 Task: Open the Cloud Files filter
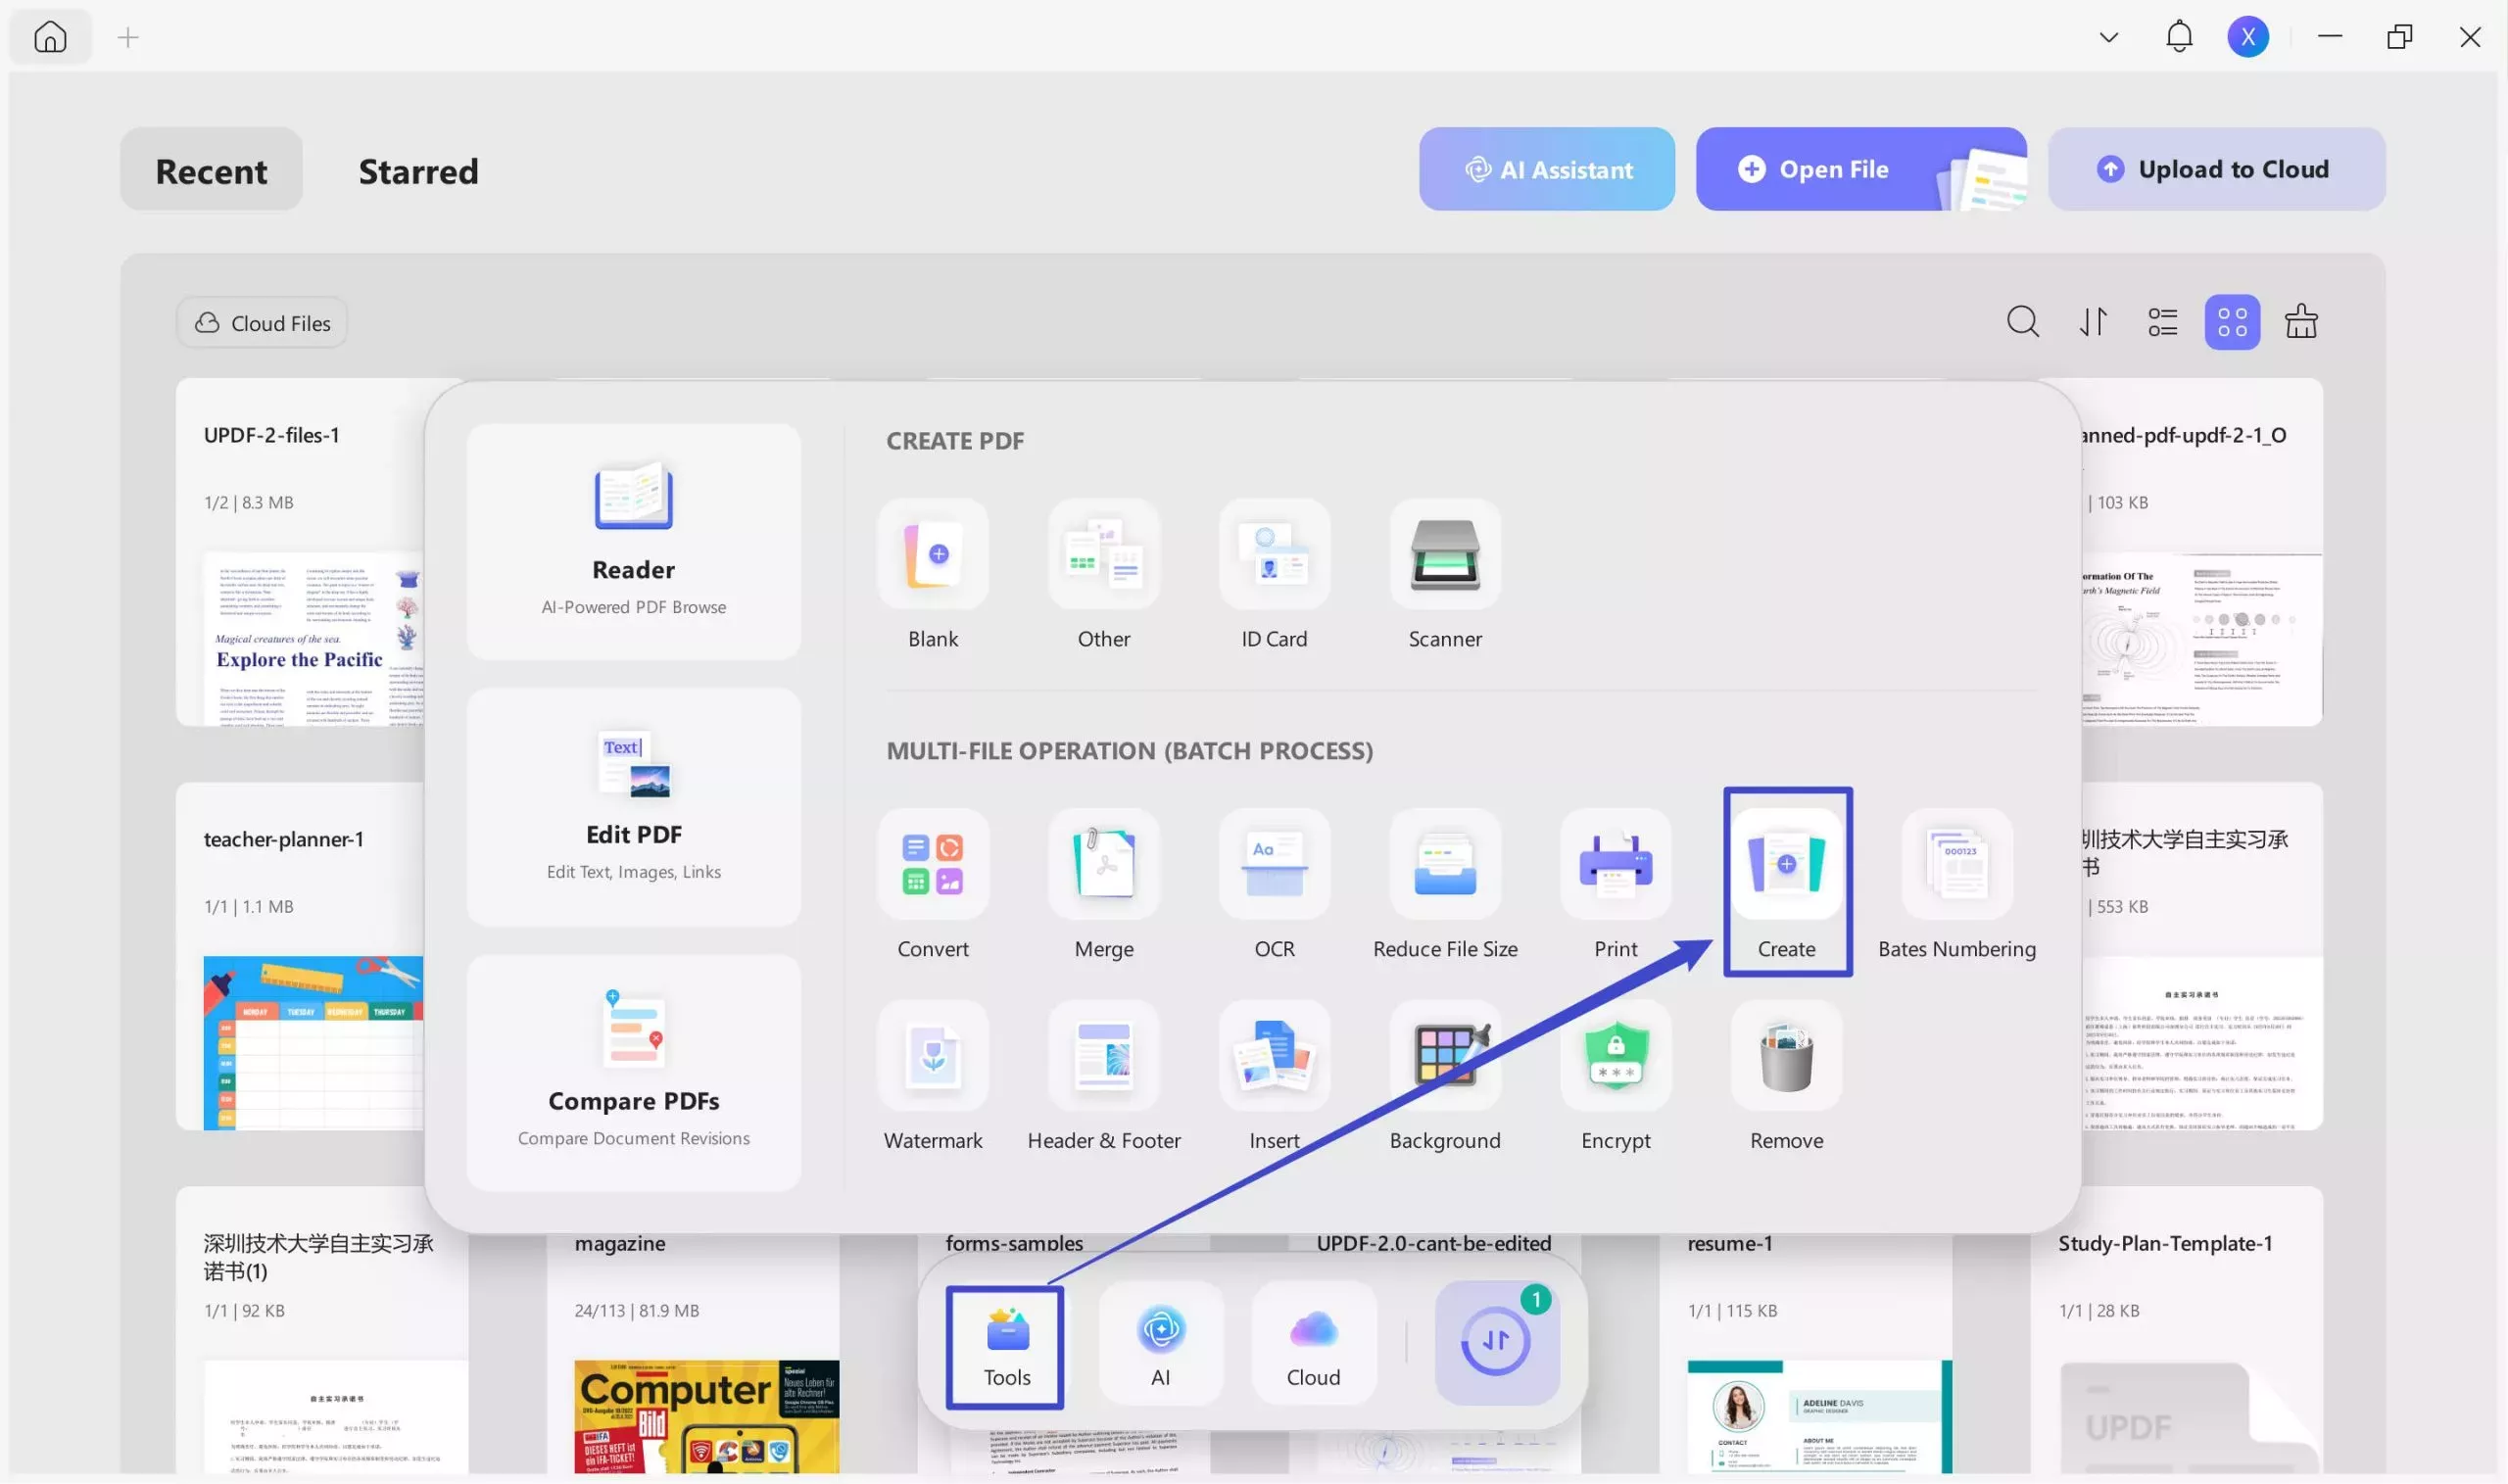pyautogui.click(x=262, y=323)
